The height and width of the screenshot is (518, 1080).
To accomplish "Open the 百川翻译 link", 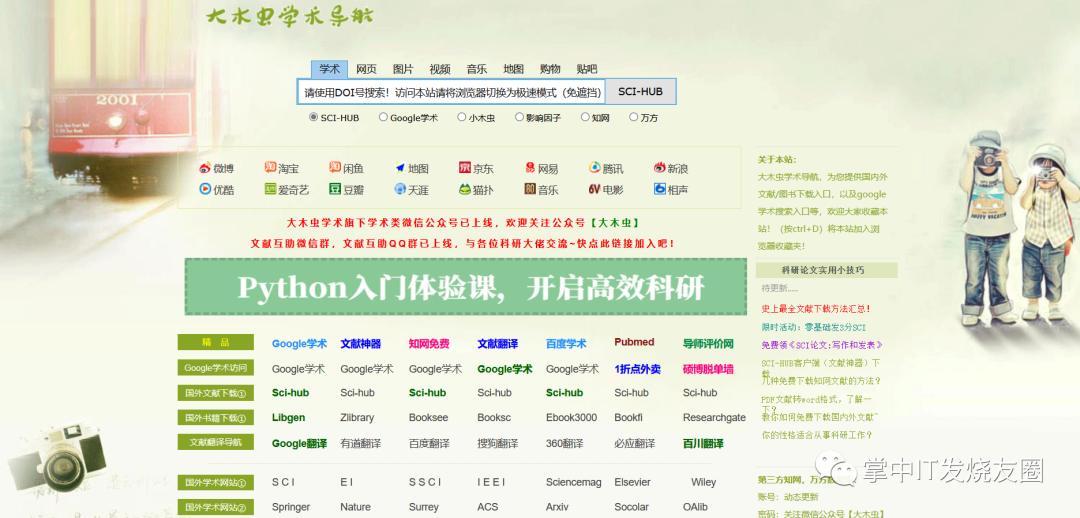I will click(703, 444).
